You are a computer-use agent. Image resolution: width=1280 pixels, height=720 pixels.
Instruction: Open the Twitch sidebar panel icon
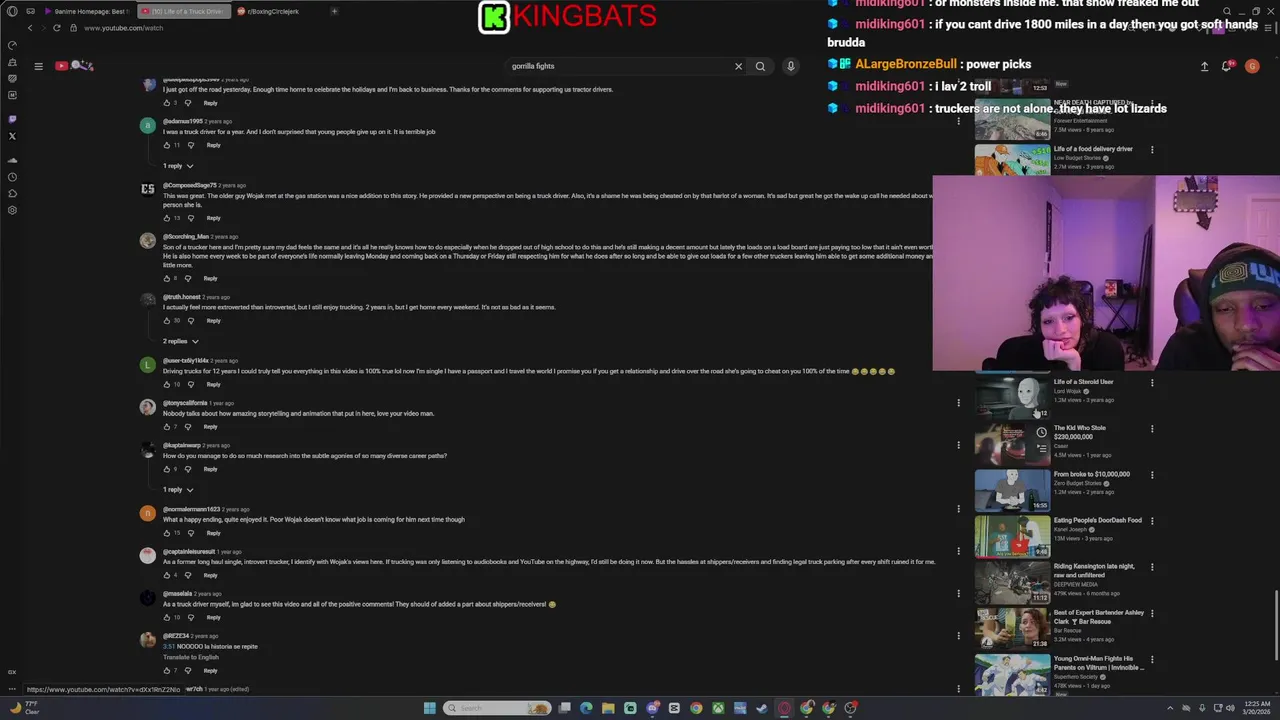pyautogui.click(x=12, y=119)
